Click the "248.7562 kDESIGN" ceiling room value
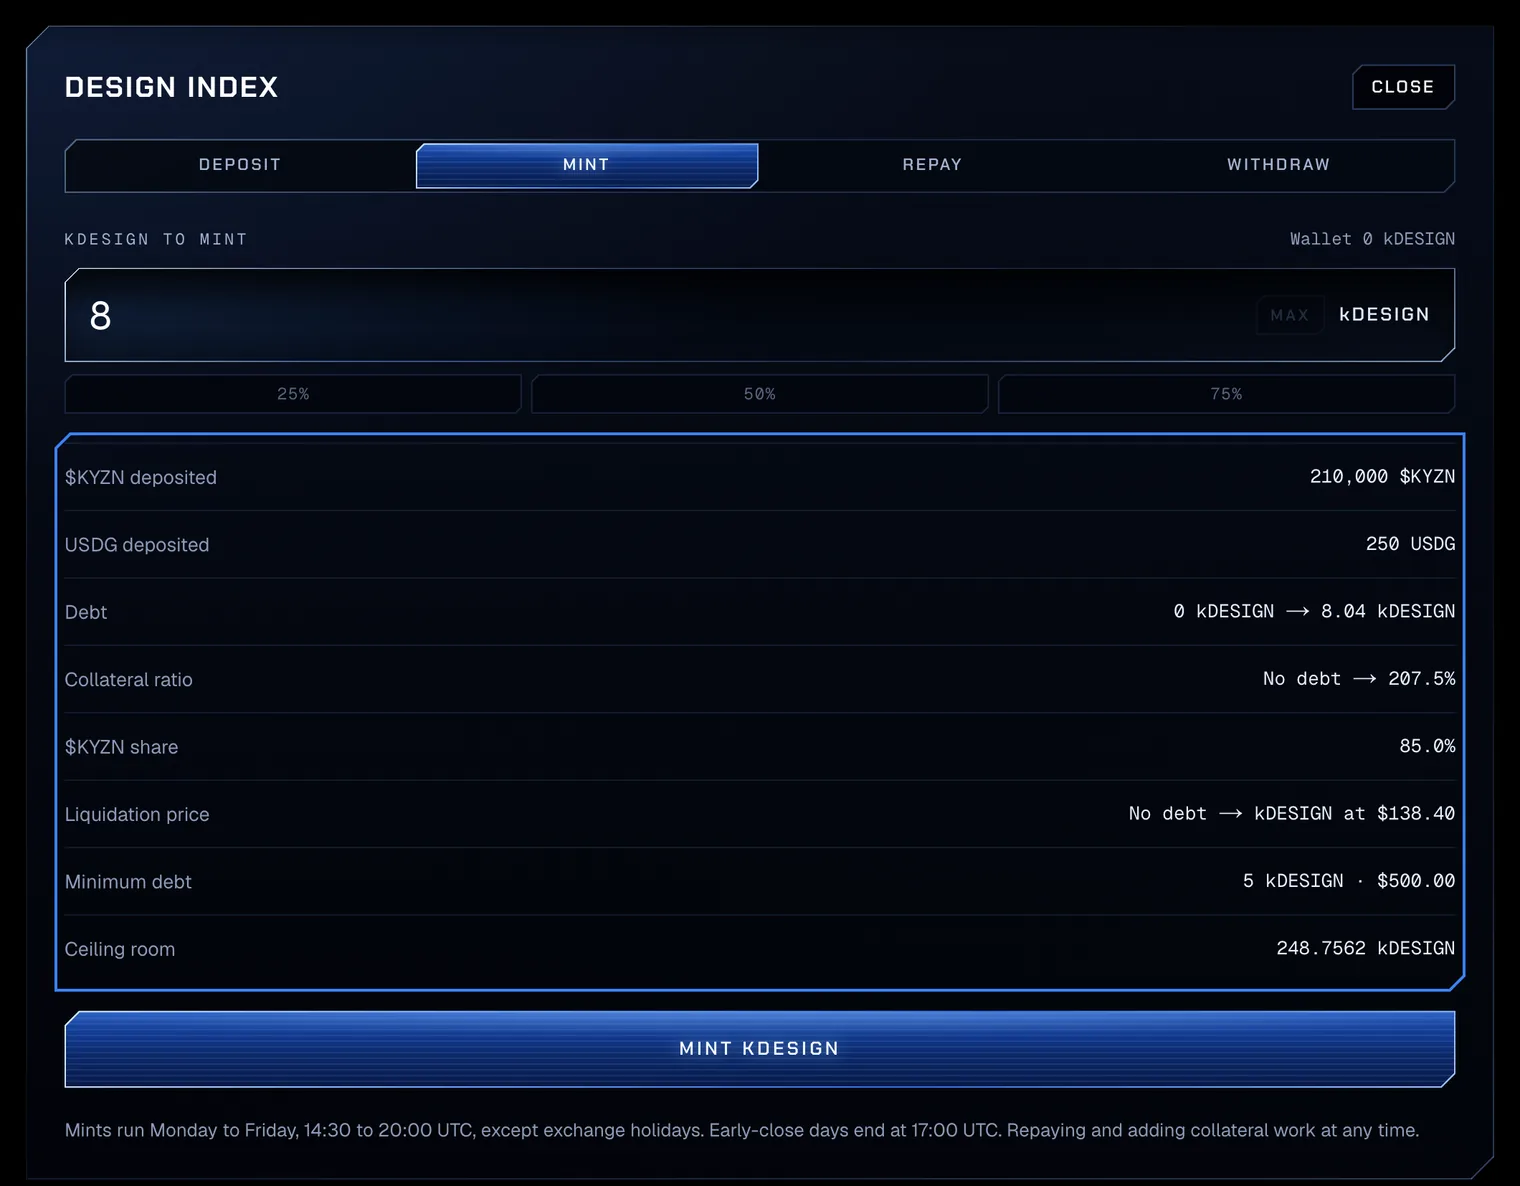Screen dimensions: 1520x1186 [x=1365, y=948]
